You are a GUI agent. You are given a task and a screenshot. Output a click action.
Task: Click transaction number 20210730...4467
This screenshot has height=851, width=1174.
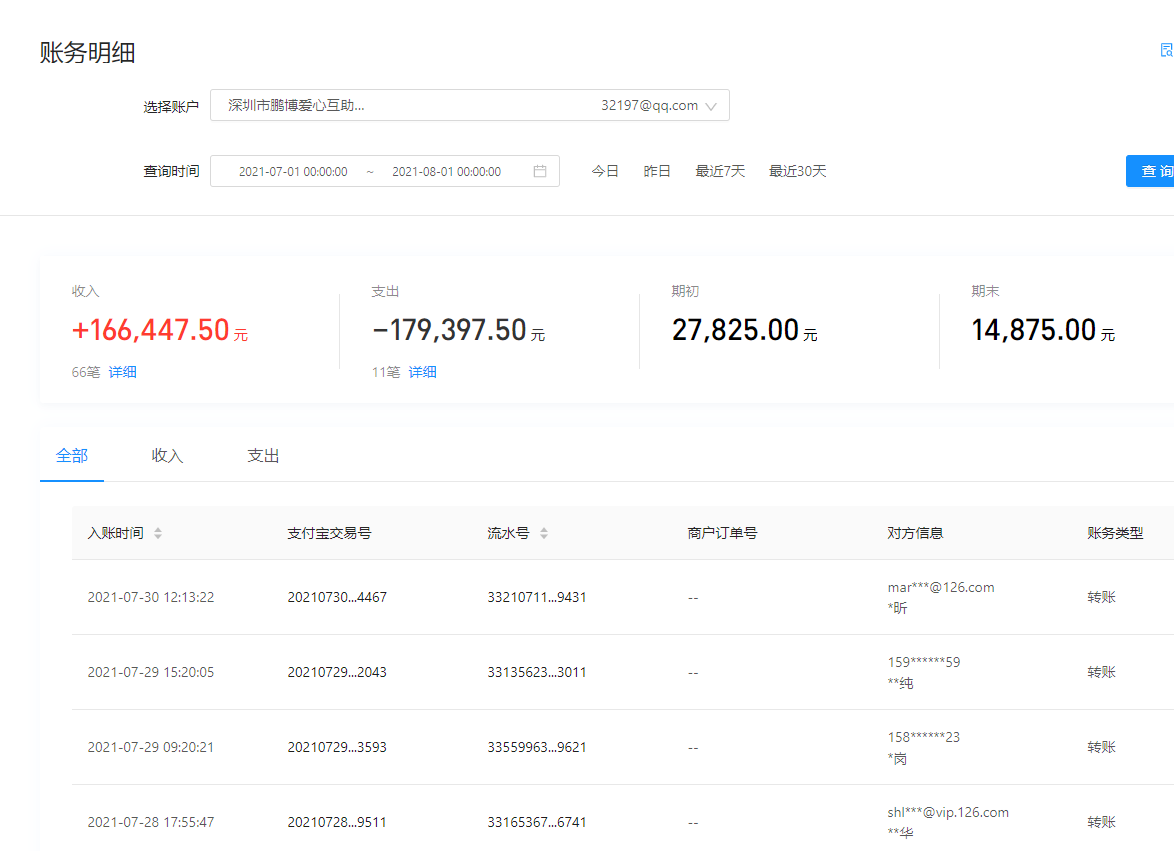336,598
